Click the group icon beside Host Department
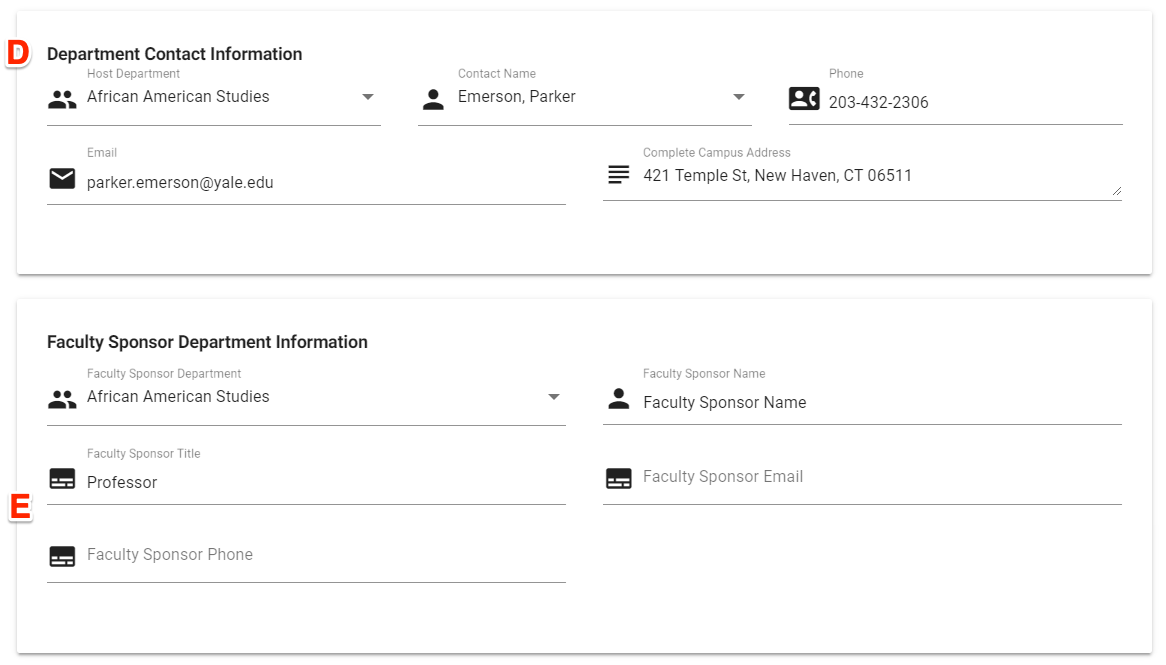The height and width of the screenshot is (665, 1166). point(62,99)
